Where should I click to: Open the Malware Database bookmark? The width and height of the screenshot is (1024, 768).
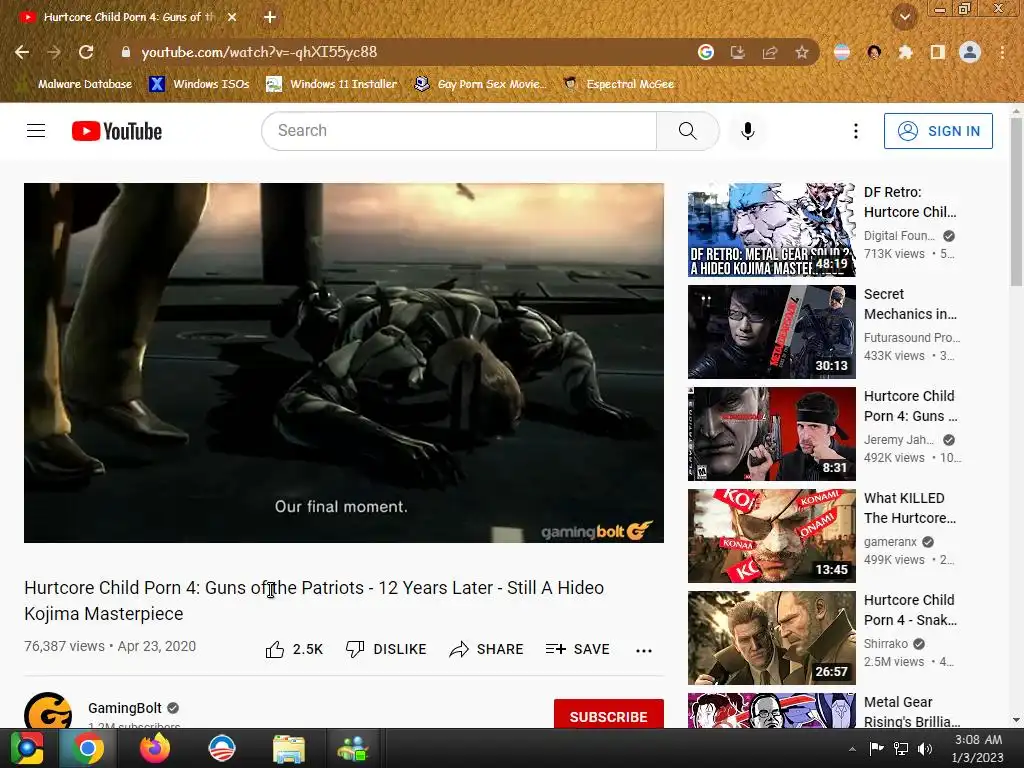click(x=75, y=84)
